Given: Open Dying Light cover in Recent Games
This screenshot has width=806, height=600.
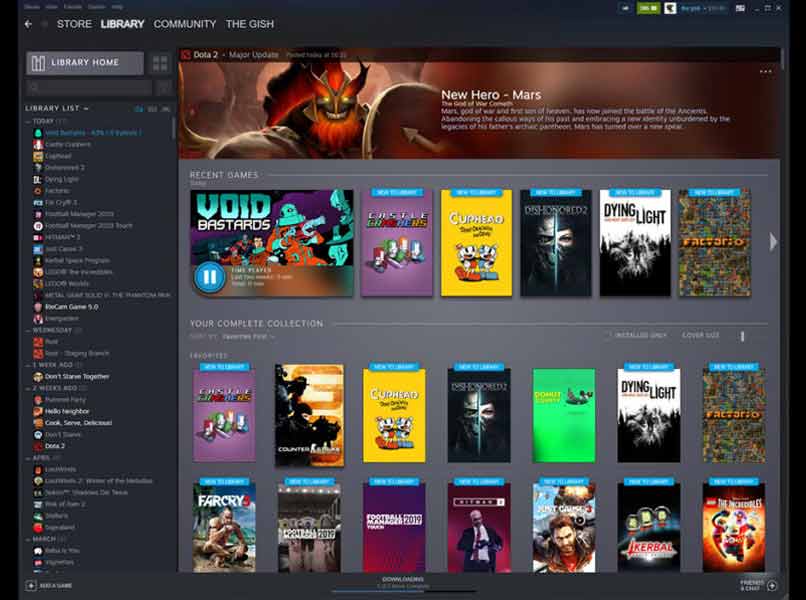Looking at the screenshot, I should point(635,243).
